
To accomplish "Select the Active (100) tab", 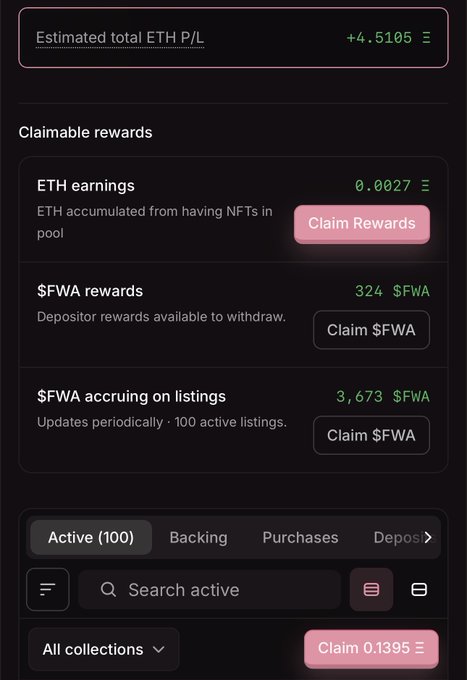I will click(91, 537).
